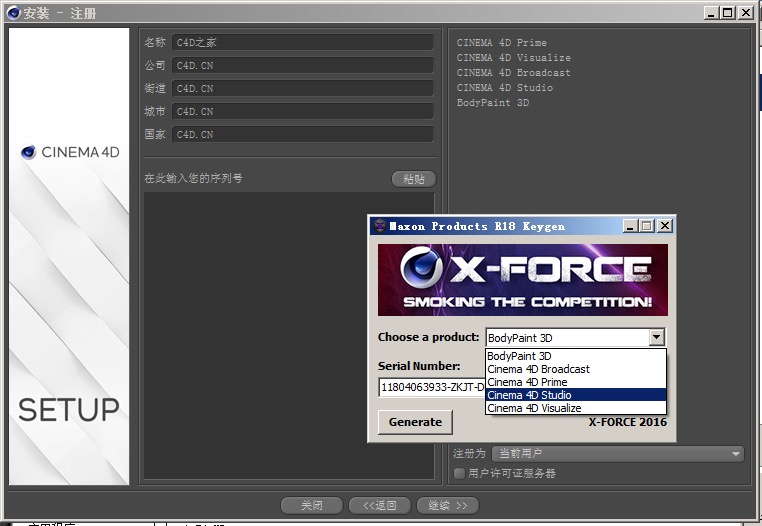The width and height of the screenshot is (762, 526).
Task: Click the <<返回 back button
Action: point(380,505)
